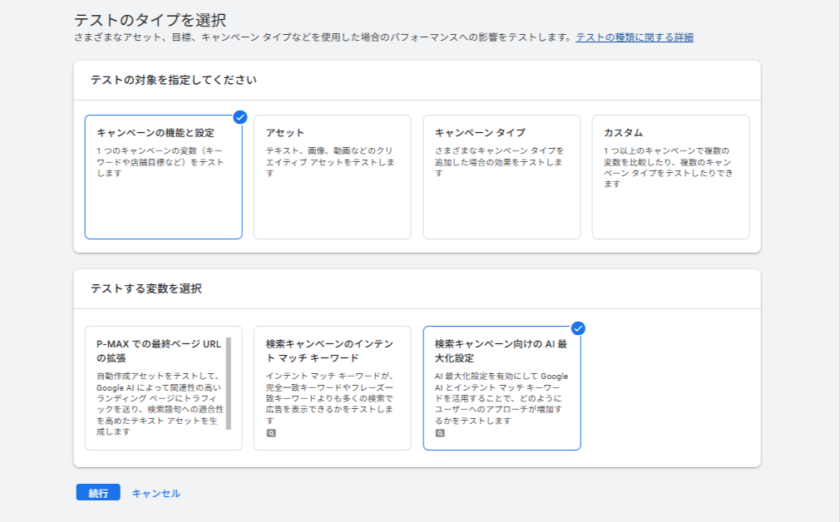840x522 pixels.
Task: Select the キャンペーン タイプ test target card
Action: click(501, 177)
